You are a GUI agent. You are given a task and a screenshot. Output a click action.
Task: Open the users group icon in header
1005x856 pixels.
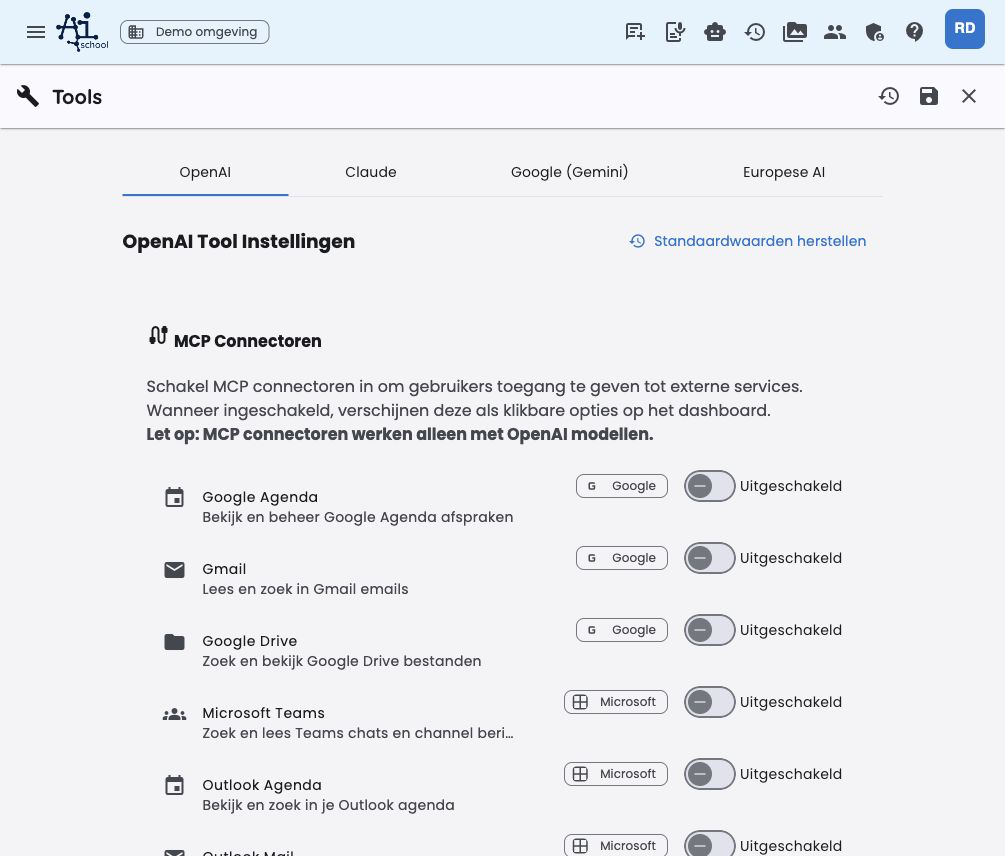point(835,31)
